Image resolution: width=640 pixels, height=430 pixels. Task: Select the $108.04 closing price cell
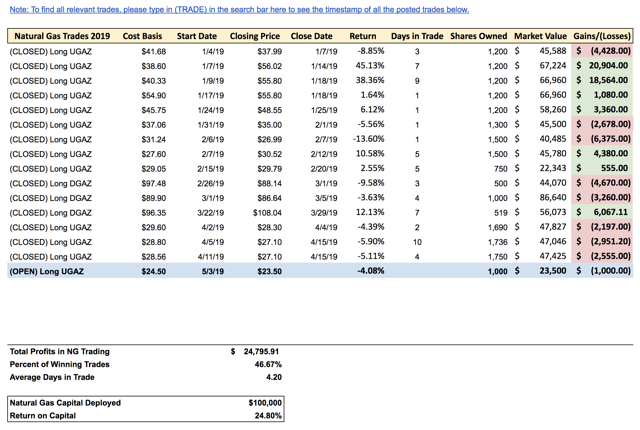pos(267,213)
